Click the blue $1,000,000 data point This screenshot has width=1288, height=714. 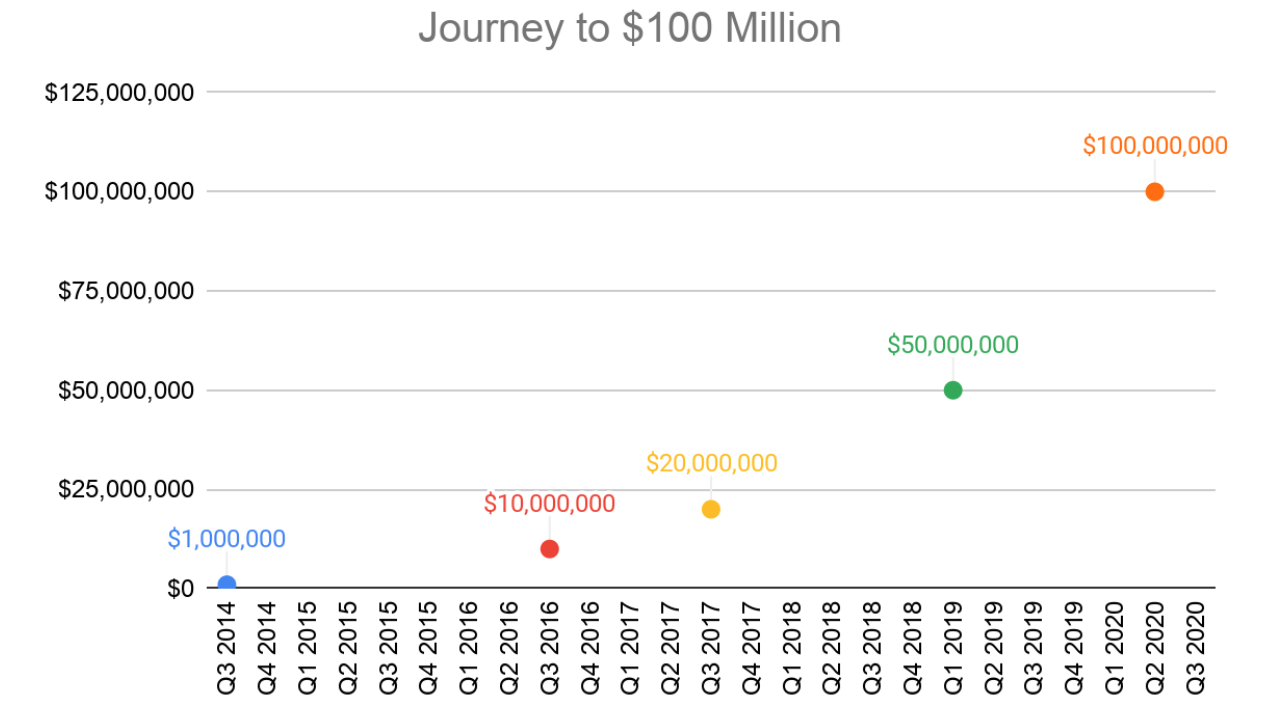(227, 585)
